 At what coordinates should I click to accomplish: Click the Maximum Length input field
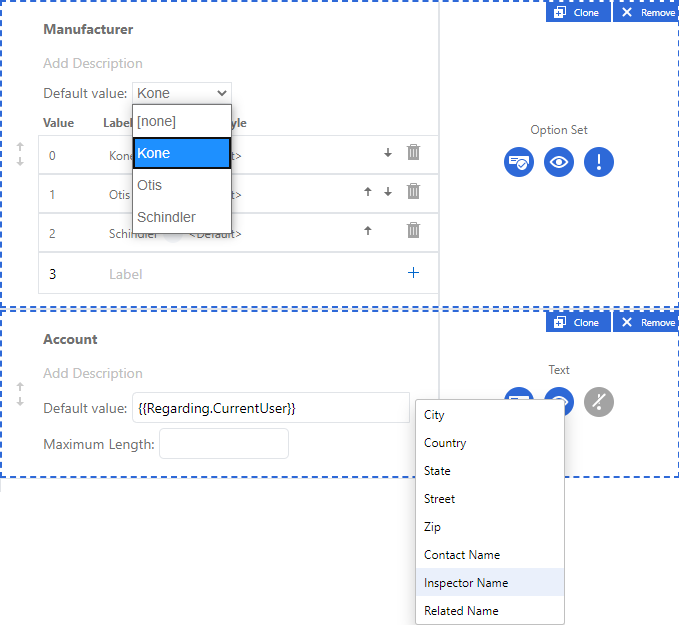224,444
